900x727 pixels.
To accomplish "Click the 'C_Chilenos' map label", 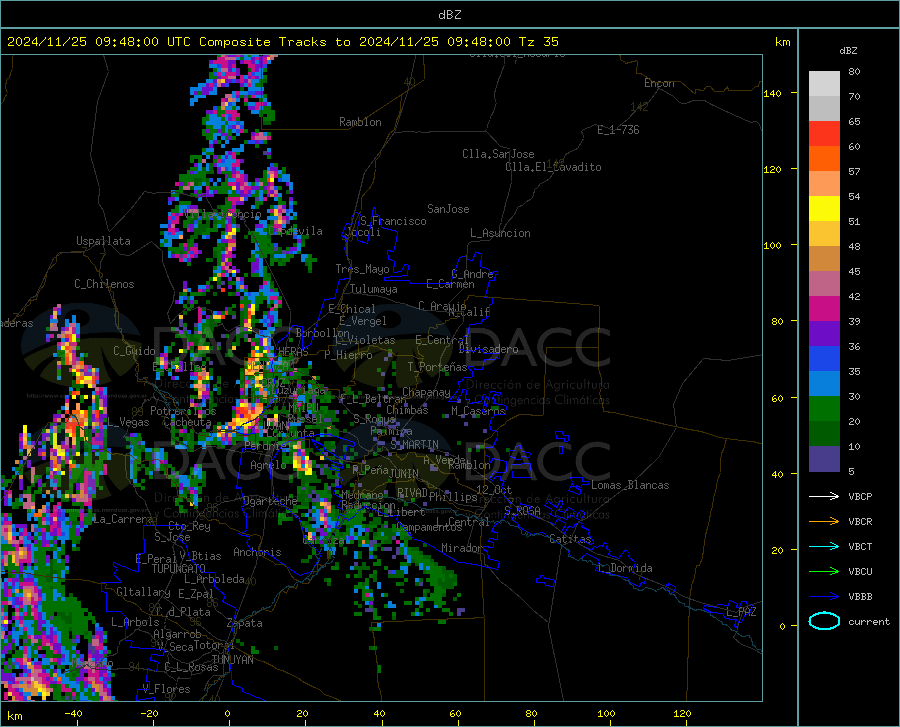I will pyautogui.click(x=104, y=284).
